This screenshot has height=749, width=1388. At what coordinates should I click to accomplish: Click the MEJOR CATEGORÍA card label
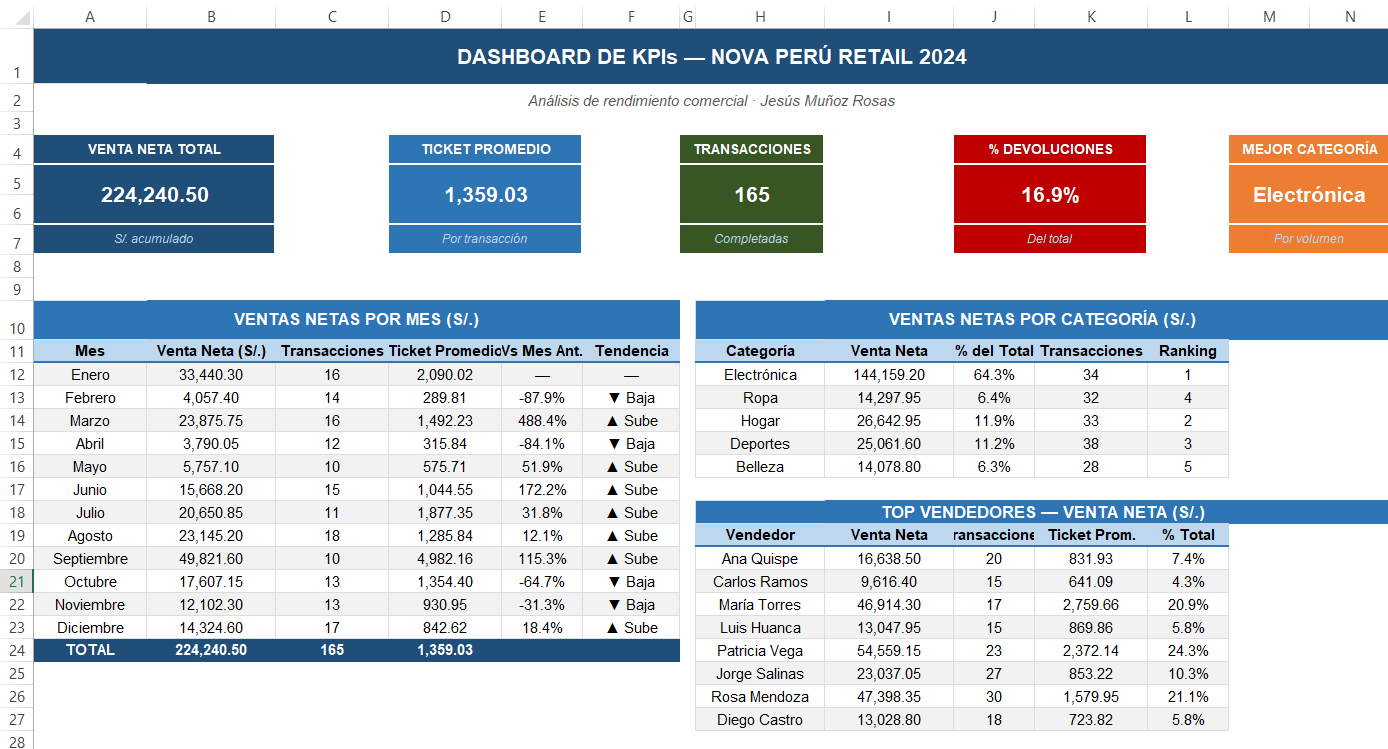(1309, 149)
